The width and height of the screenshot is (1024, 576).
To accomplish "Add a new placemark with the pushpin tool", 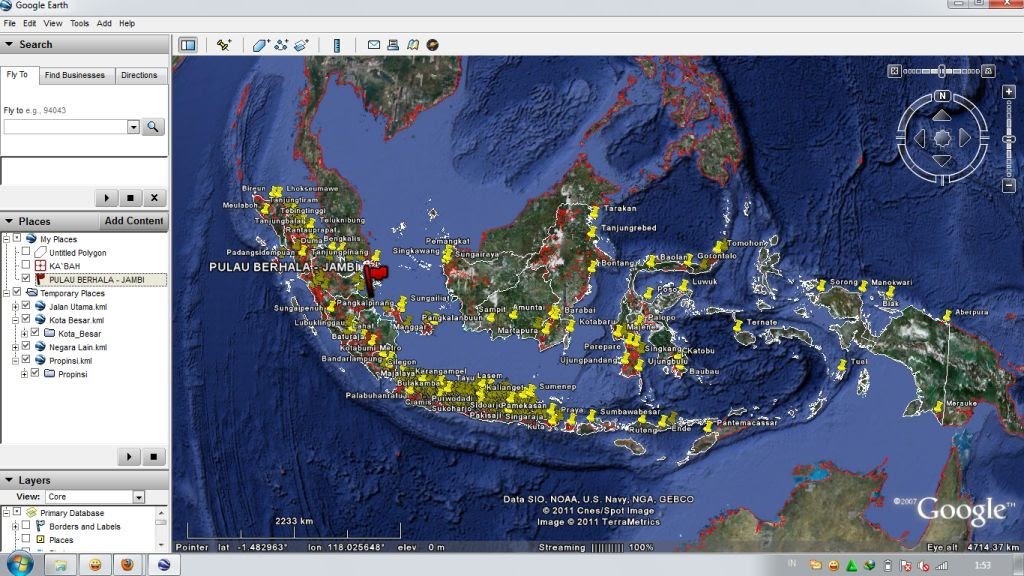I will click(224, 45).
